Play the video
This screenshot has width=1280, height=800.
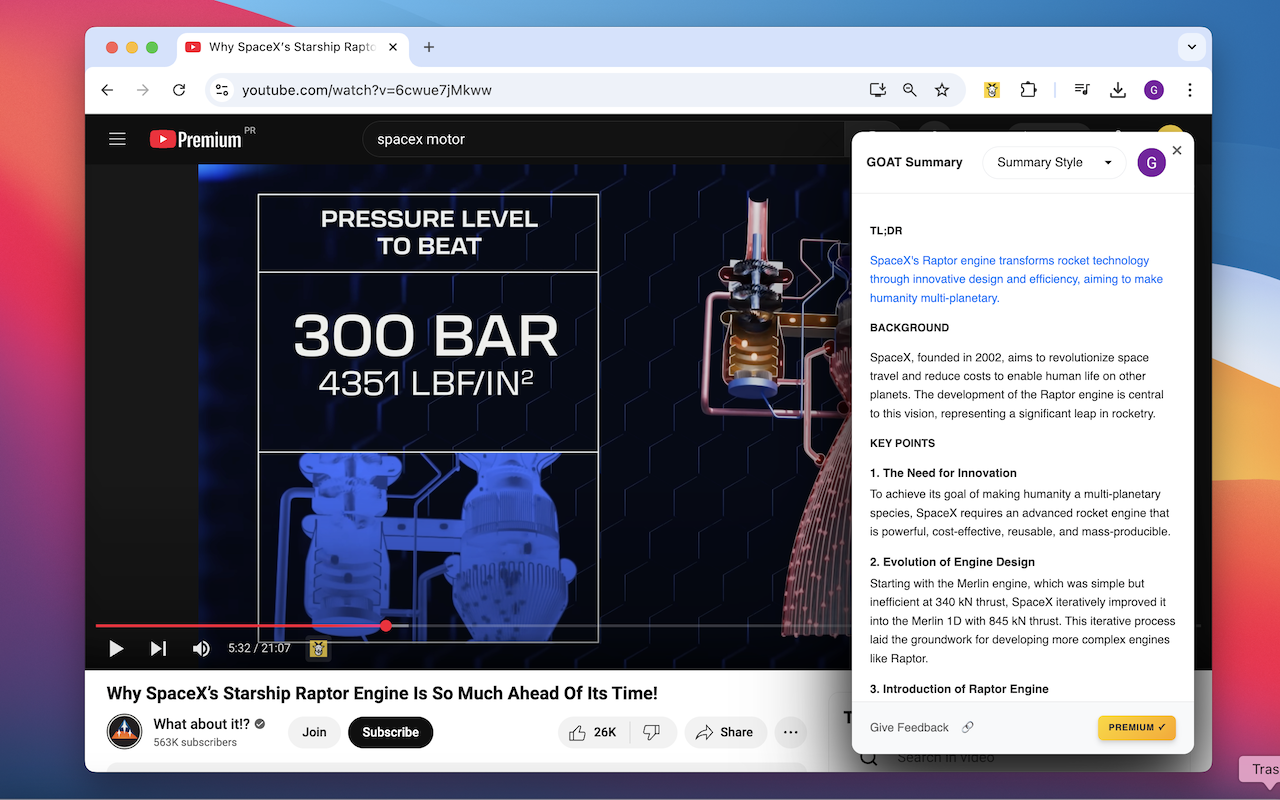click(x=116, y=649)
